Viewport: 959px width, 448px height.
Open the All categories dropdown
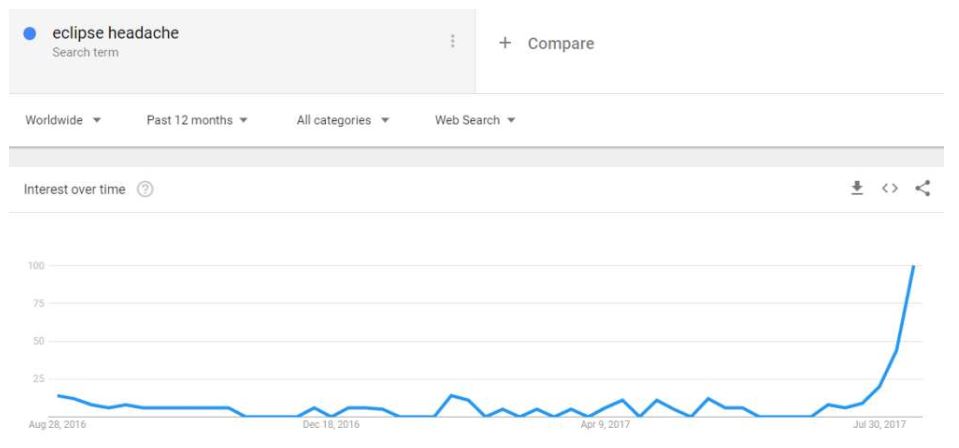click(342, 120)
